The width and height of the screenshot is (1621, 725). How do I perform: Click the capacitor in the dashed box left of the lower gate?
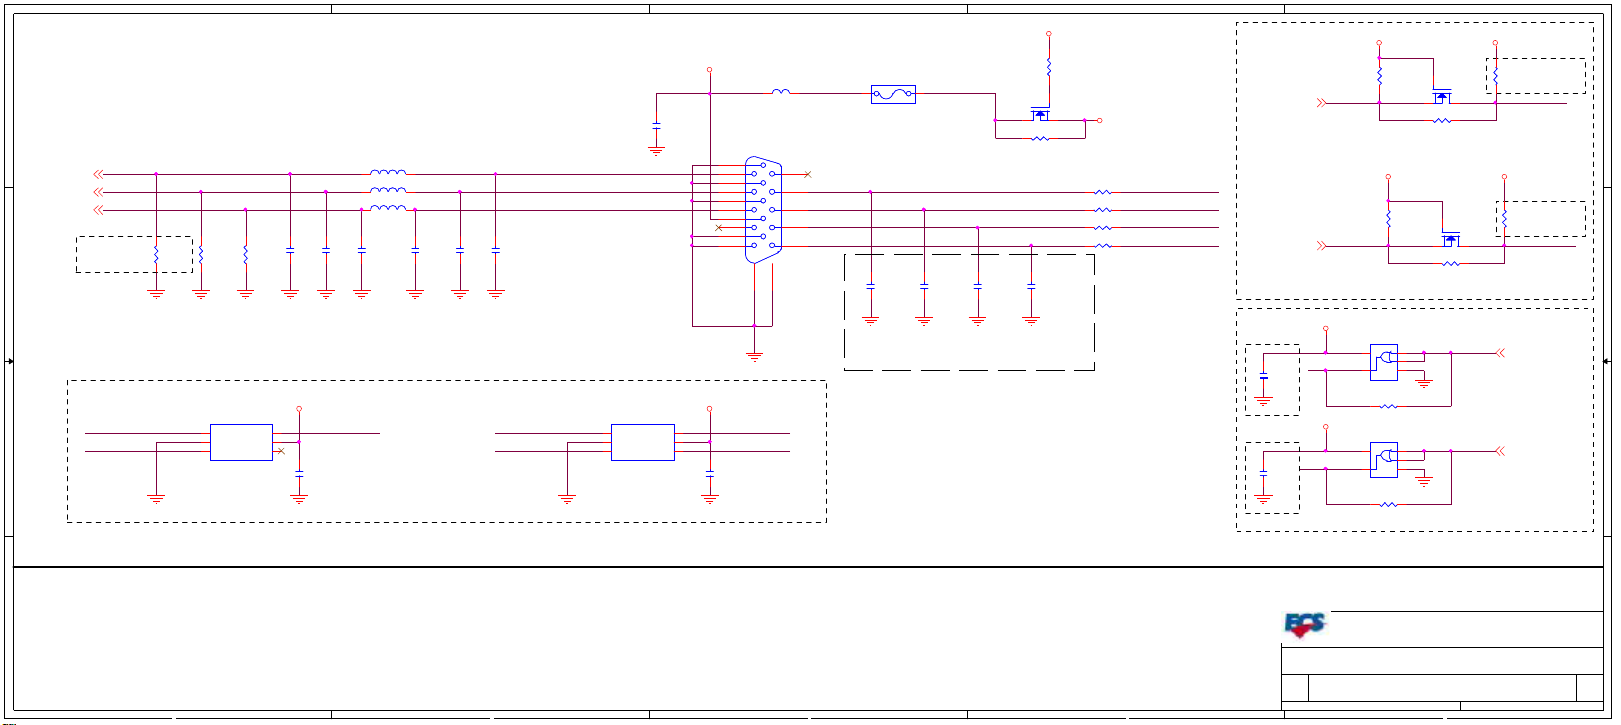(1264, 472)
